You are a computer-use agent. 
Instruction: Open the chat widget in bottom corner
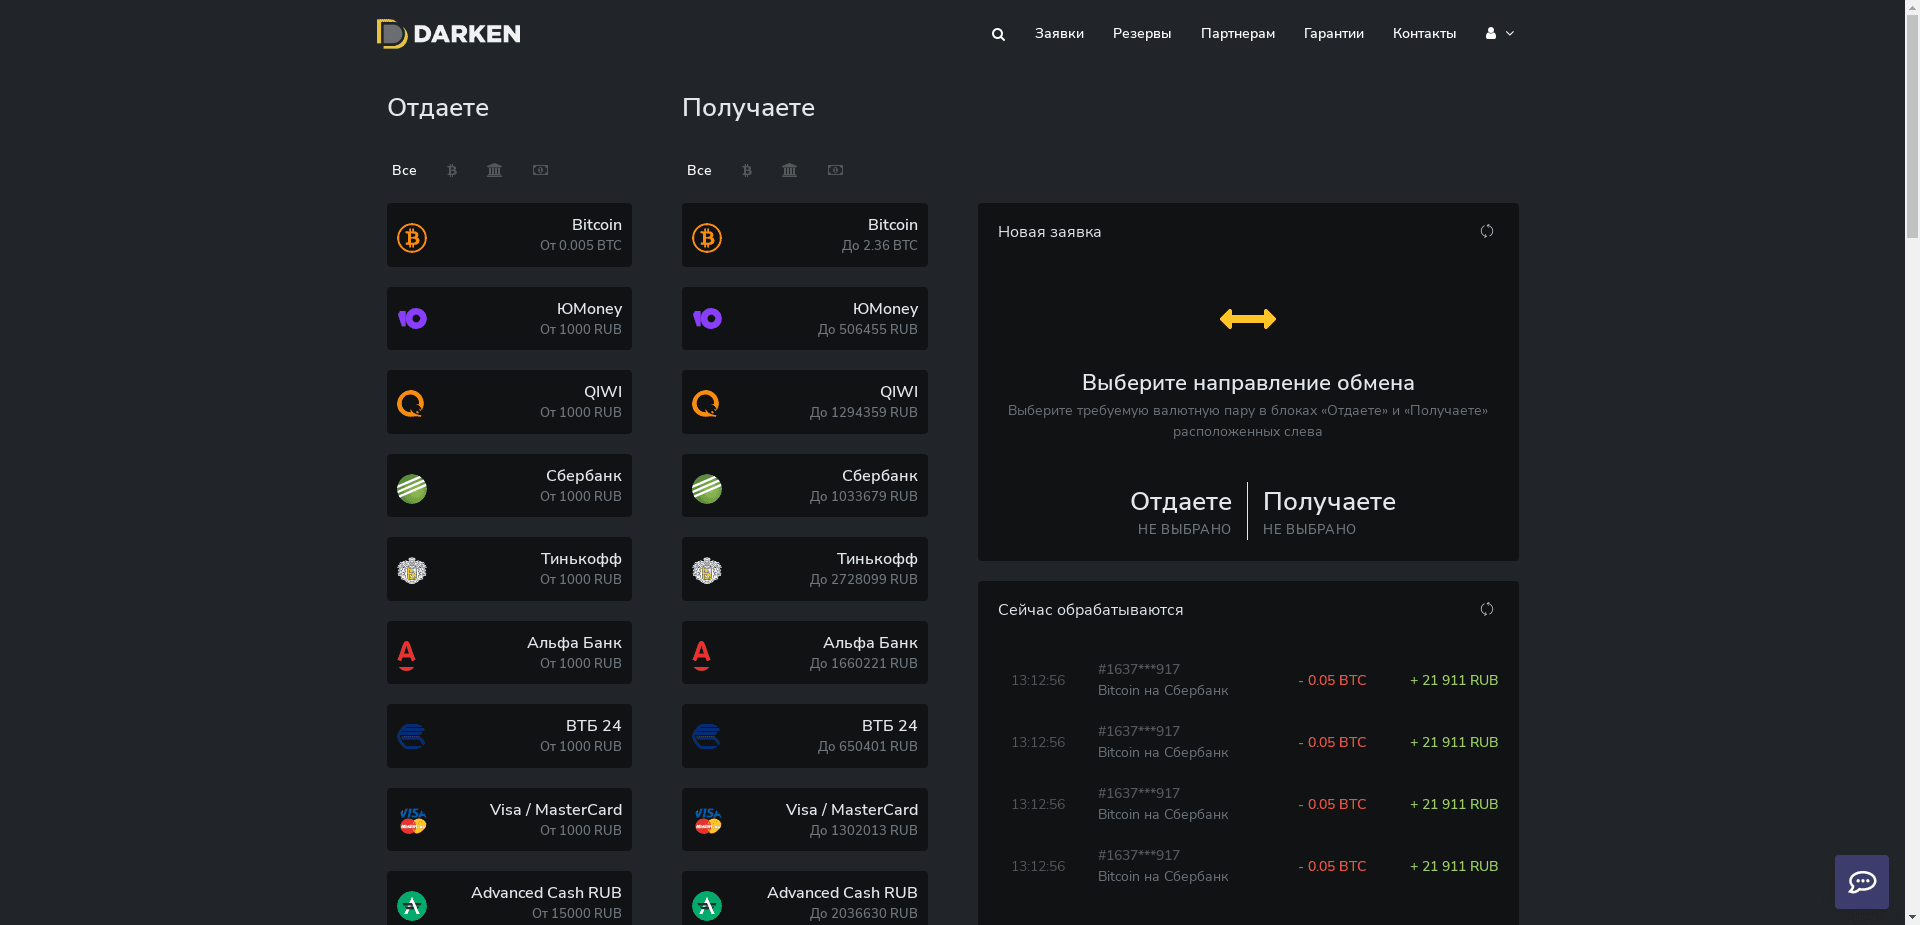coord(1861,882)
